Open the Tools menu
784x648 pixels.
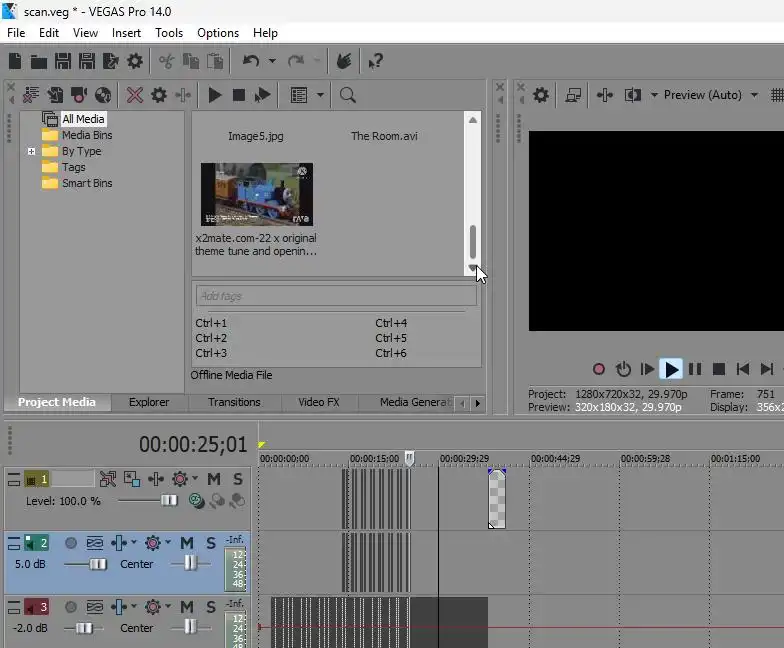[x=169, y=33]
